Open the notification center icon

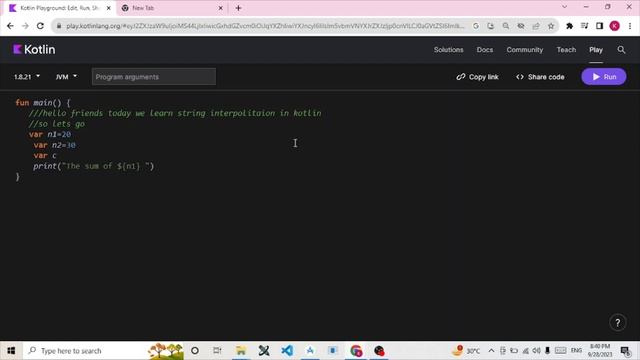coord(625,351)
